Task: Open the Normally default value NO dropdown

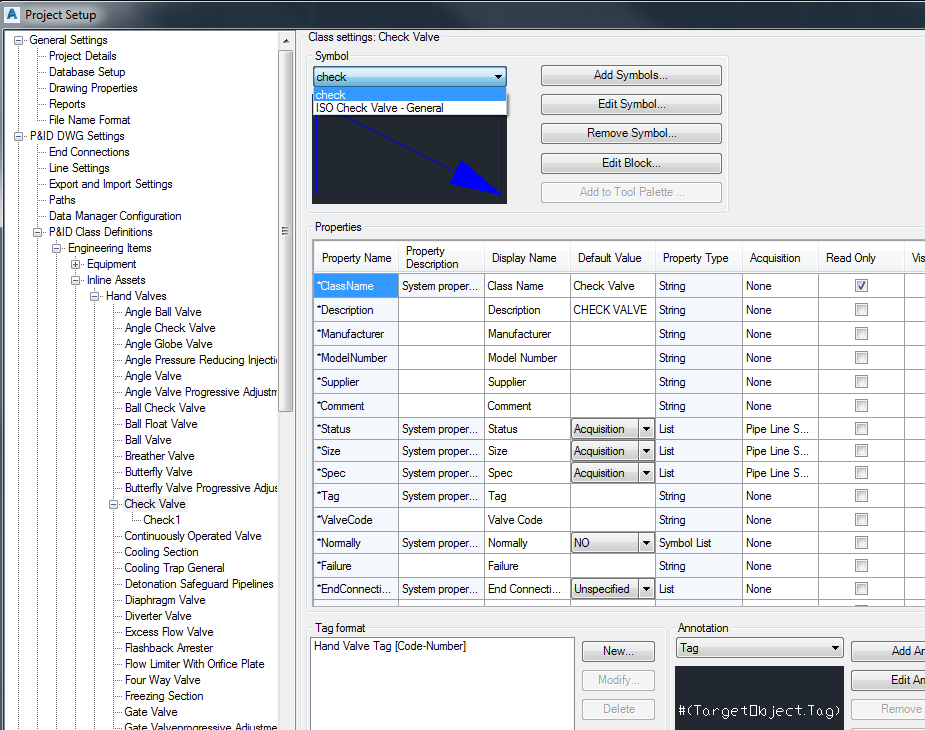Action: (645, 543)
